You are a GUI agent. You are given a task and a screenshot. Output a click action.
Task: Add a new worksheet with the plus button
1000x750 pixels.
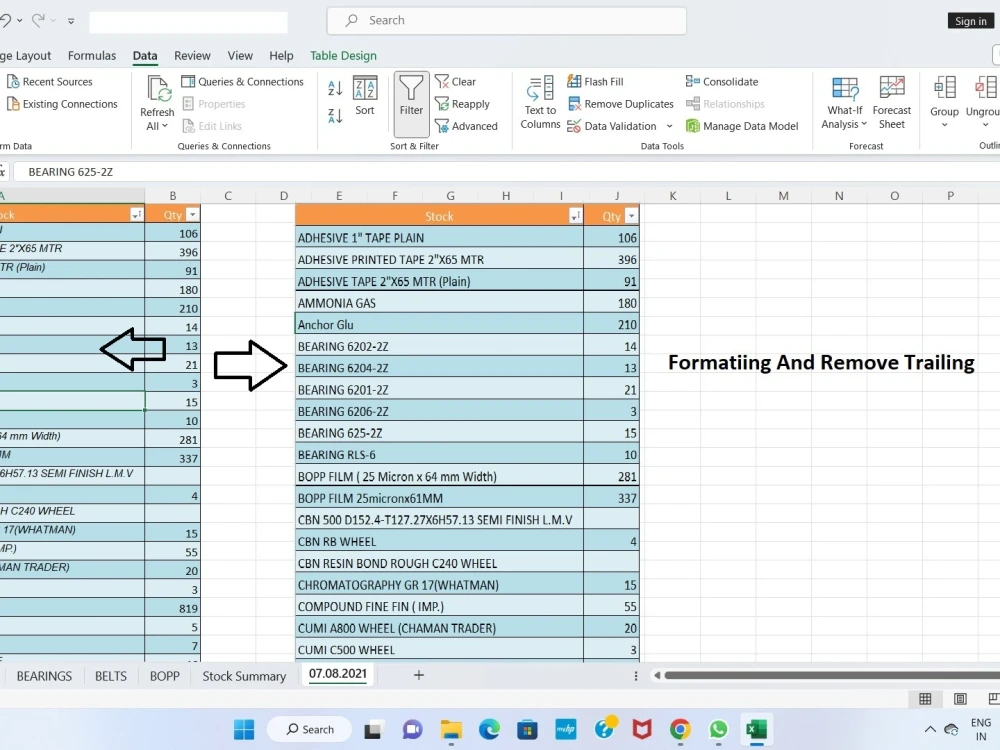tap(418, 675)
